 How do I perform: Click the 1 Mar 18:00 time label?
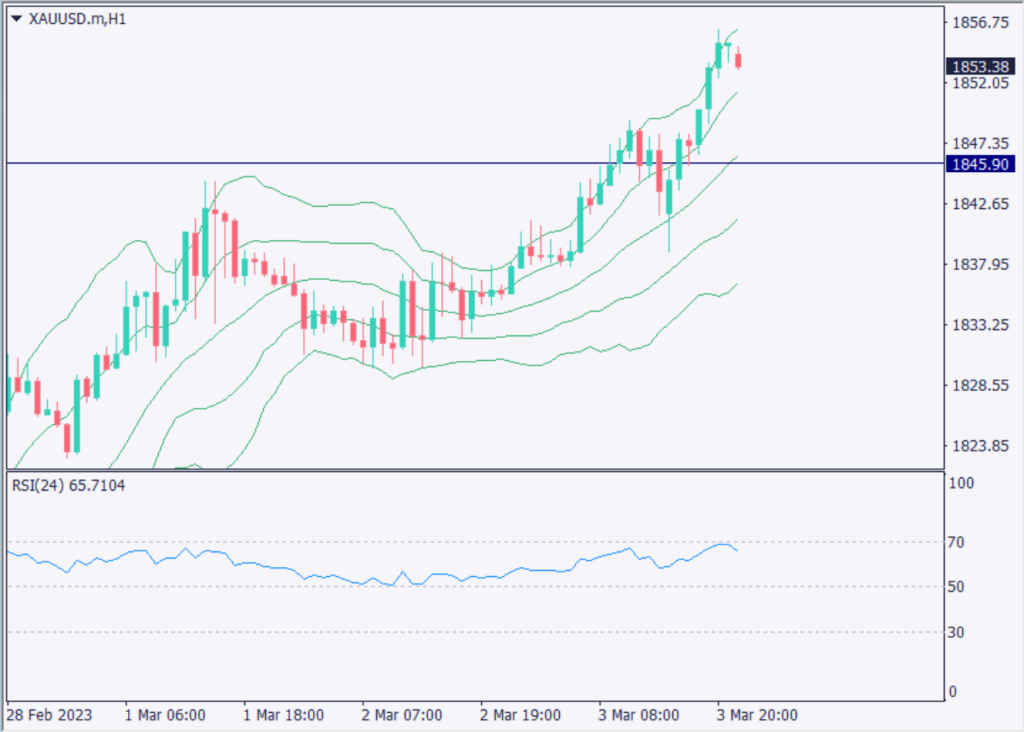[x=283, y=716]
